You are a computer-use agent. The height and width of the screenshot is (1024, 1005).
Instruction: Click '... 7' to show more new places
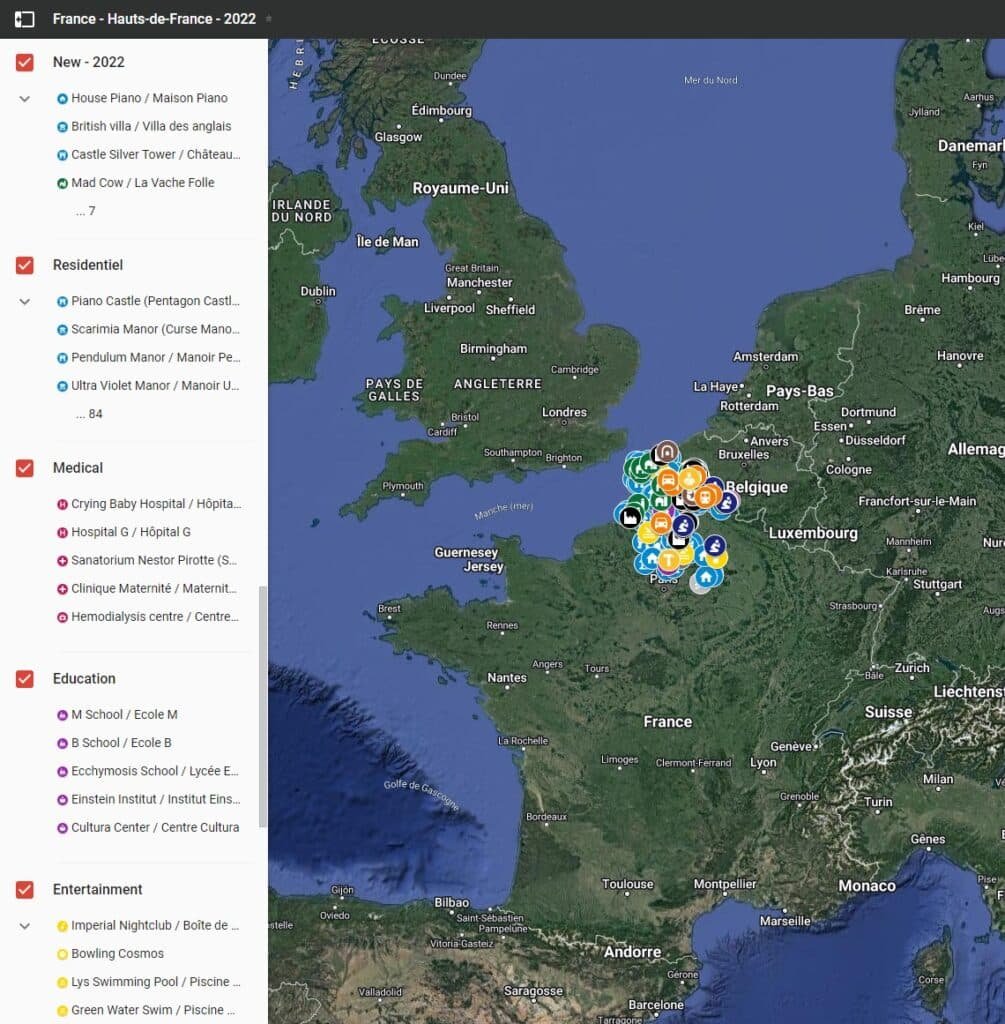pos(85,210)
